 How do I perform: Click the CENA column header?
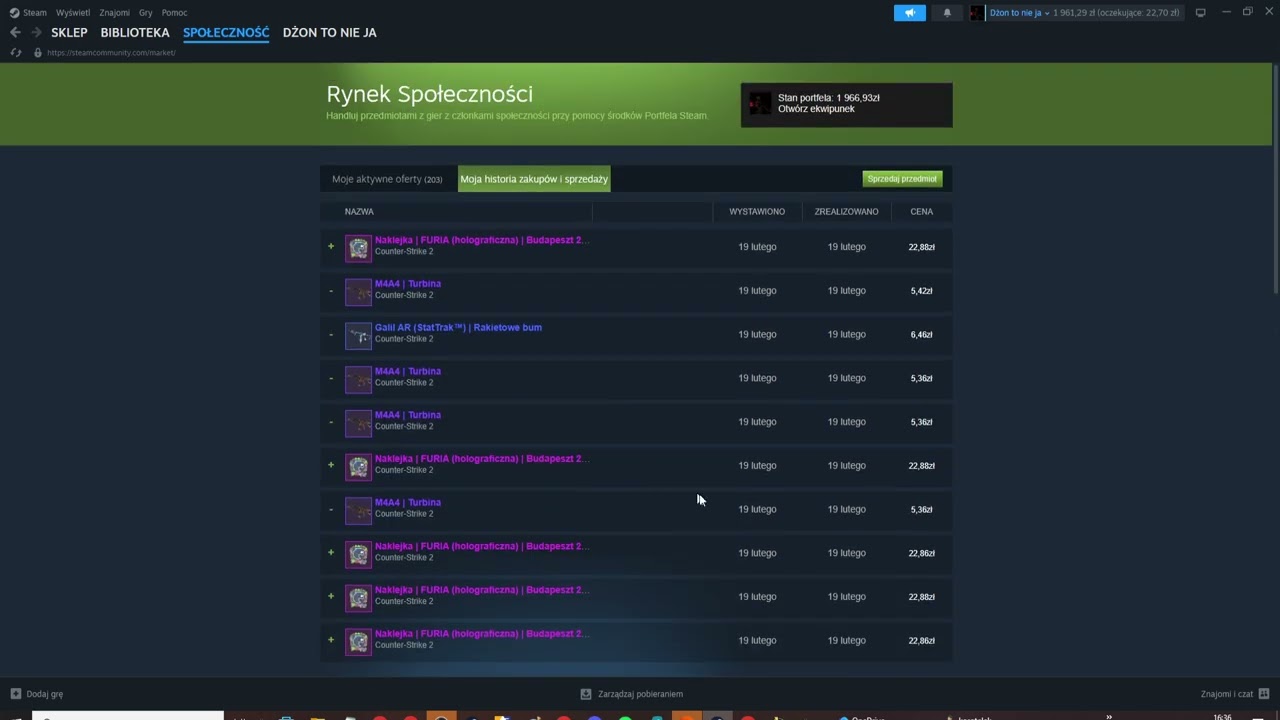(921, 212)
